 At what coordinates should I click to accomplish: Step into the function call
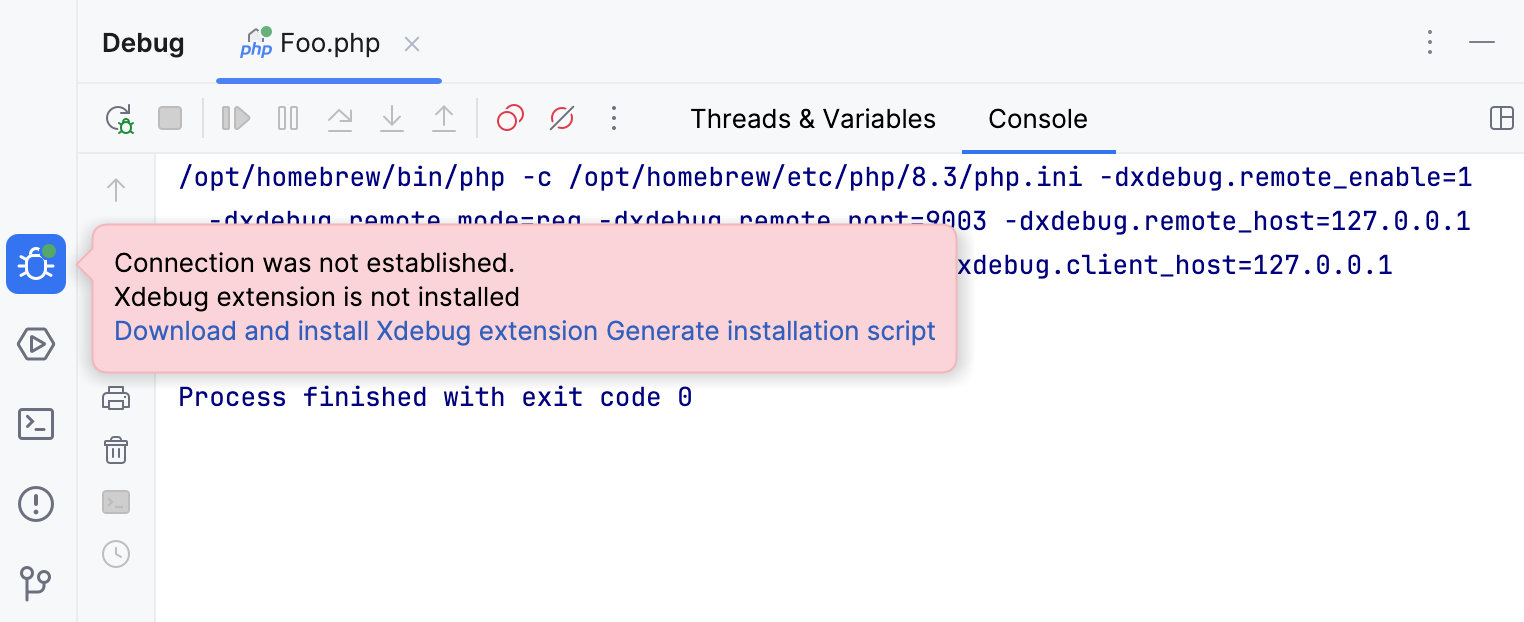(392, 118)
